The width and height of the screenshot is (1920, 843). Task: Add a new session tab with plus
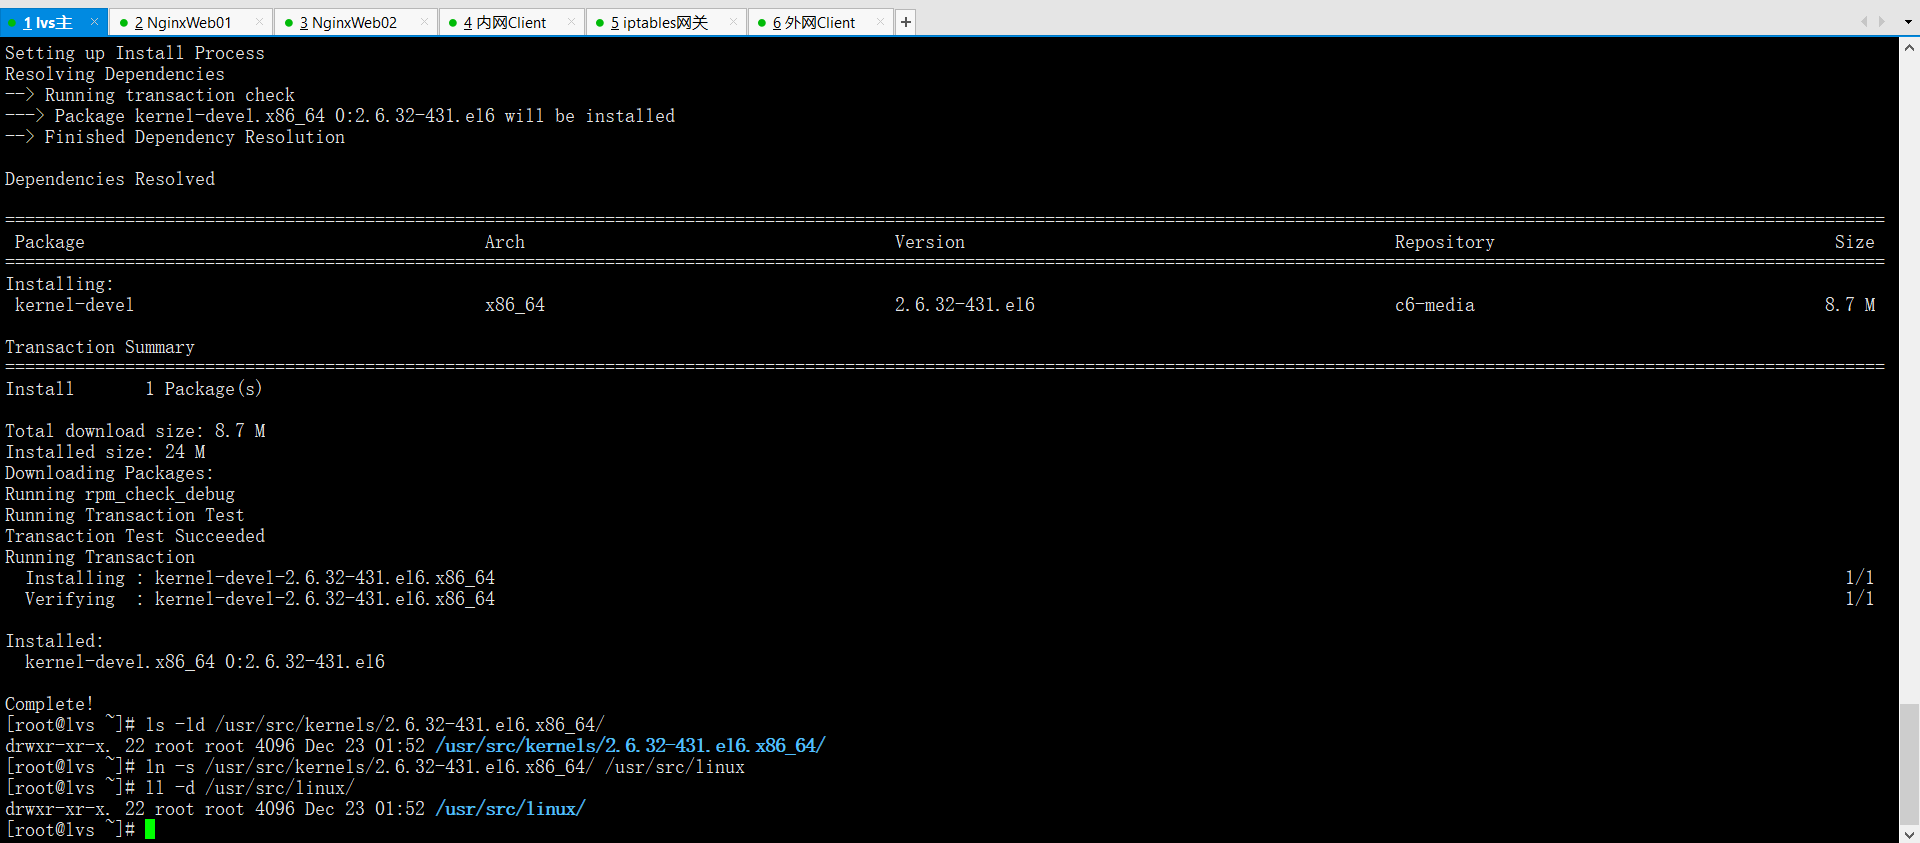pyautogui.click(x=905, y=22)
